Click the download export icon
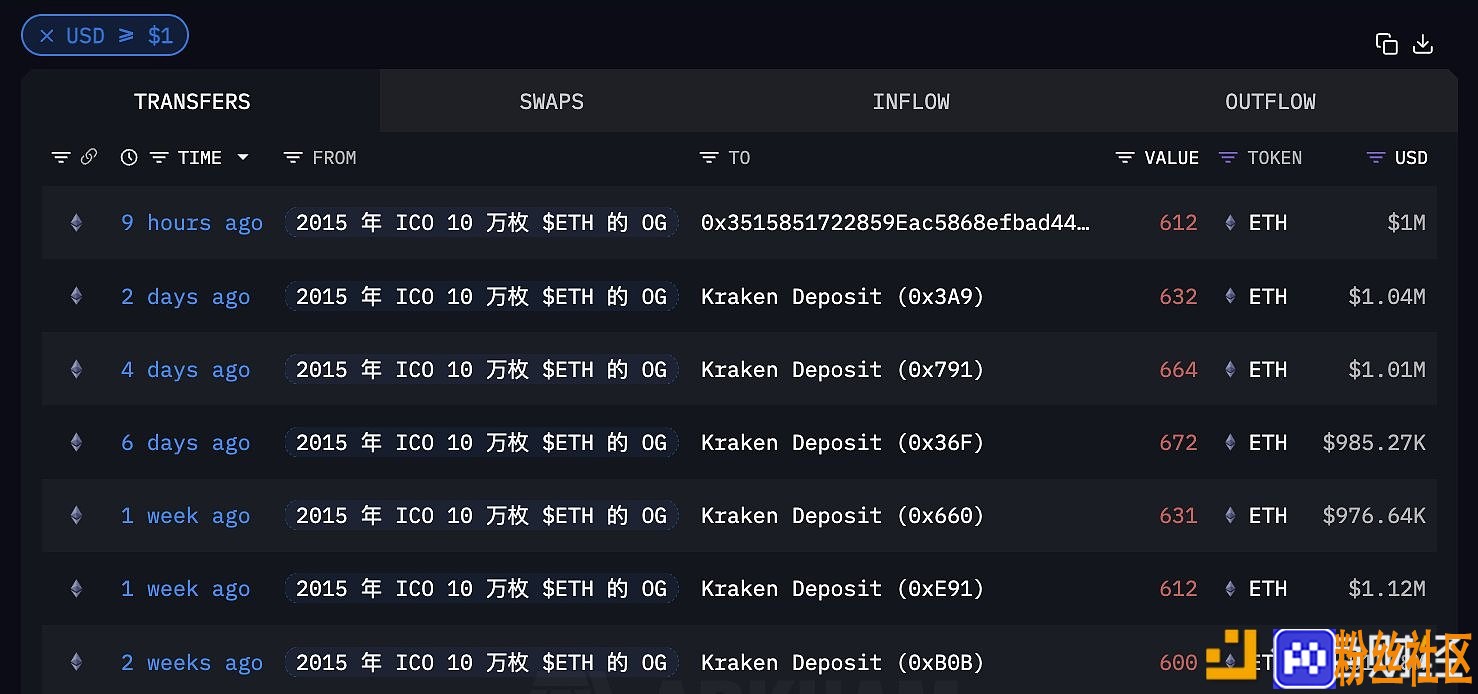Image resolution: width=1478 pixels, height=694 pixels. point(1423,44)
